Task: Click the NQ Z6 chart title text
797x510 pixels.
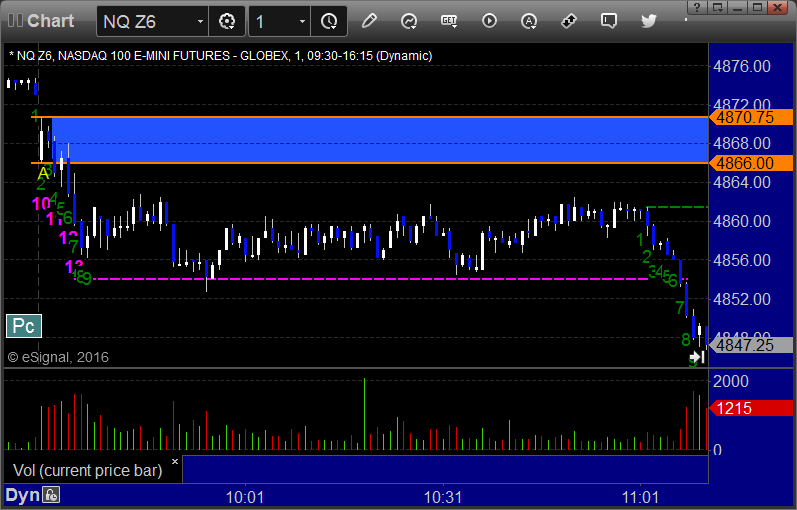Action: pos(221,55)
